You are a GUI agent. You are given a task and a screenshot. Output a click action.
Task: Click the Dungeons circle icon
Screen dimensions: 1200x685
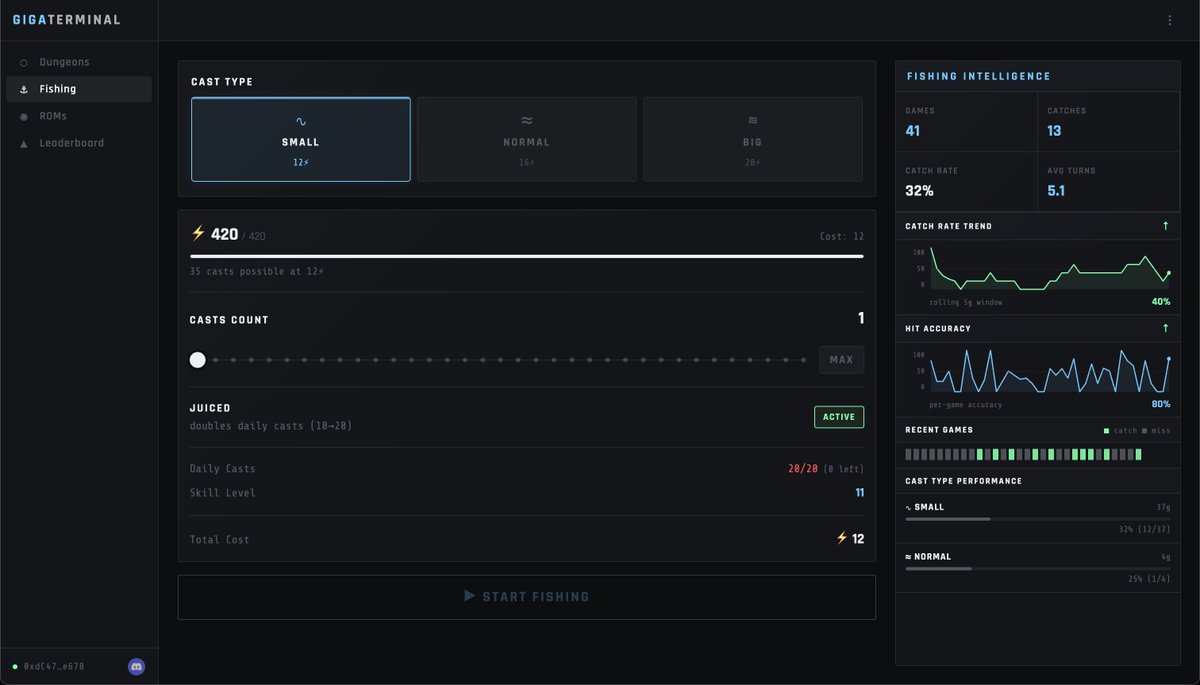24,63
